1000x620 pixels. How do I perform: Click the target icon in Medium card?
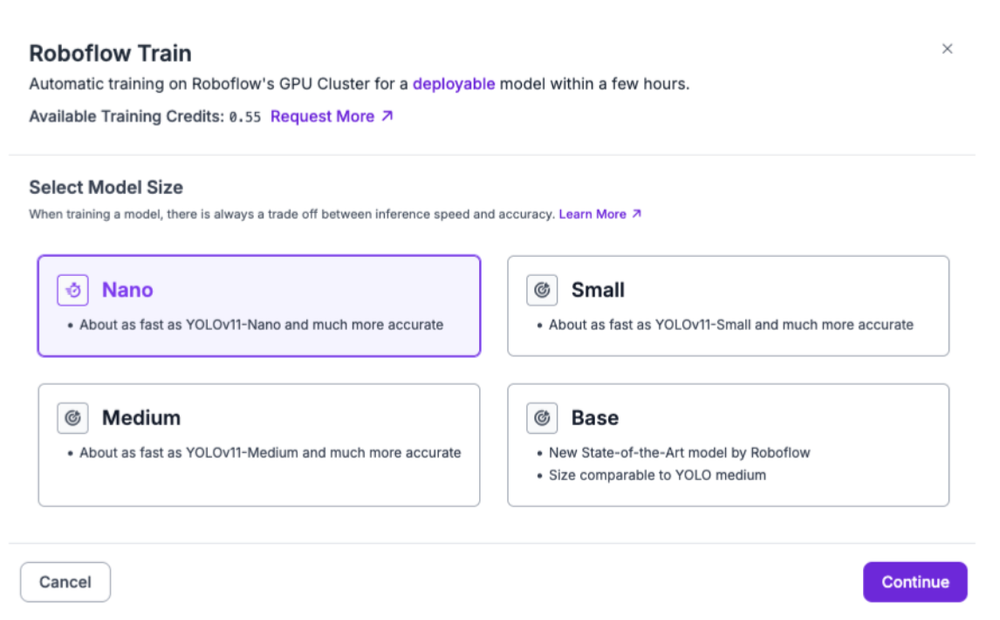(x=73, y=418)
